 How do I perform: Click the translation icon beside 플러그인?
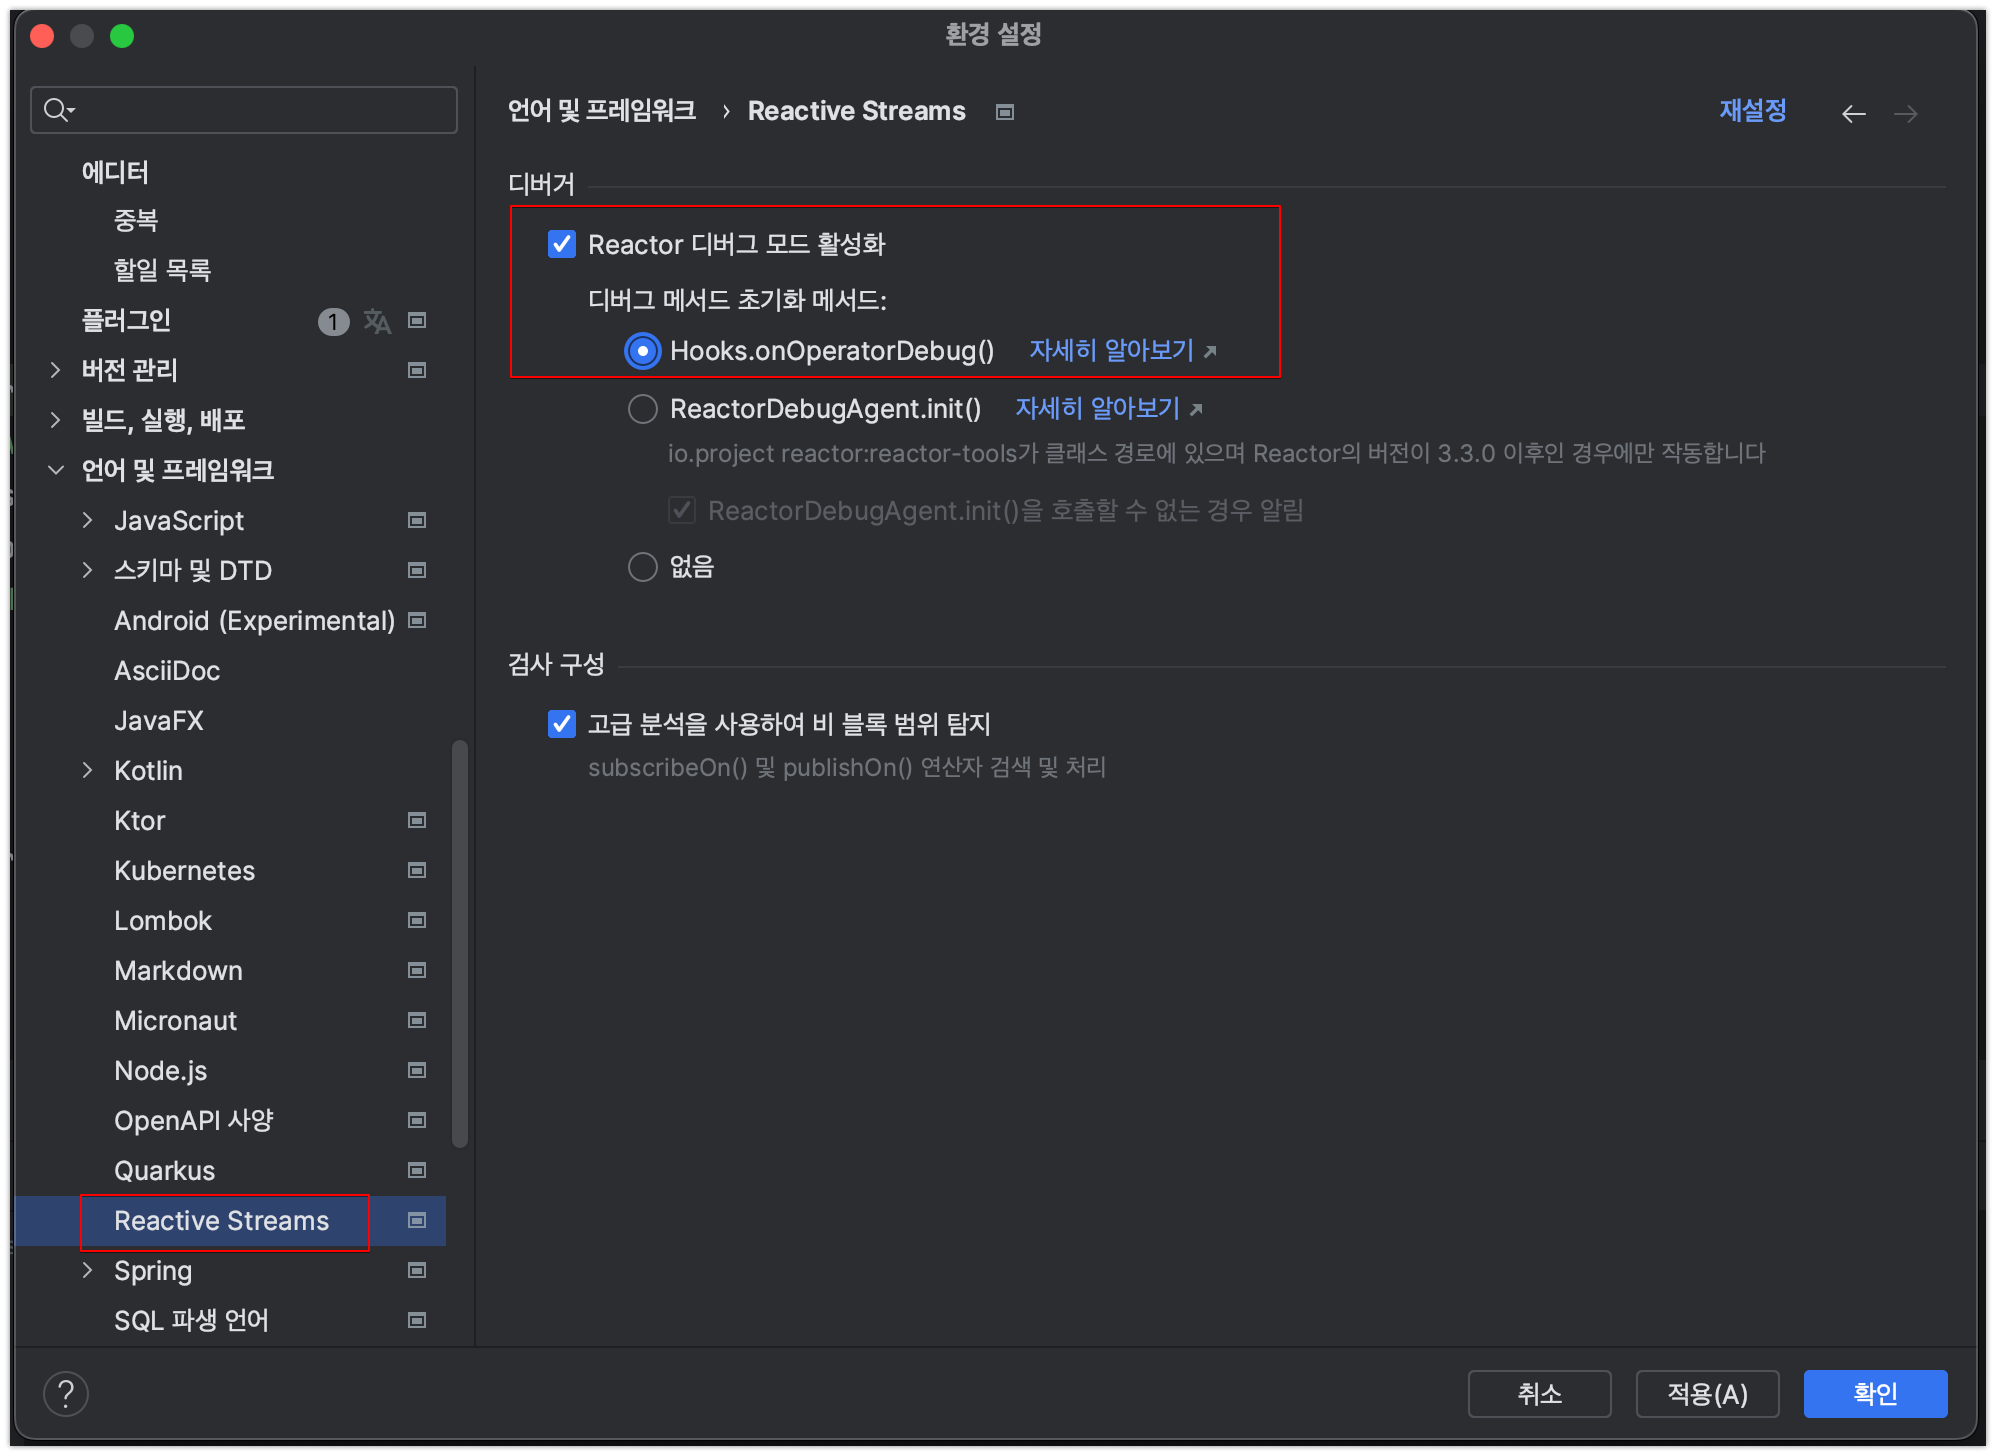pyautogui.click(x=377, y=321)
